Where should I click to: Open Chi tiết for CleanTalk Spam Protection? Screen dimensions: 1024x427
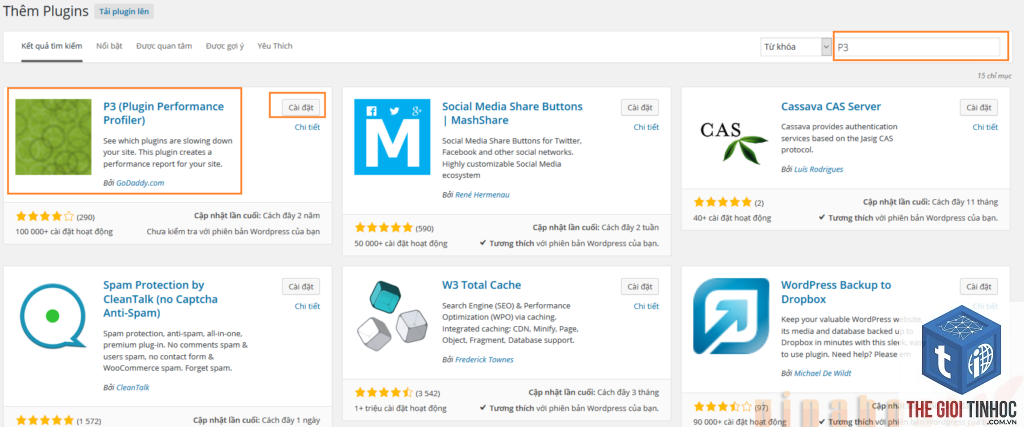click(307, 306)
